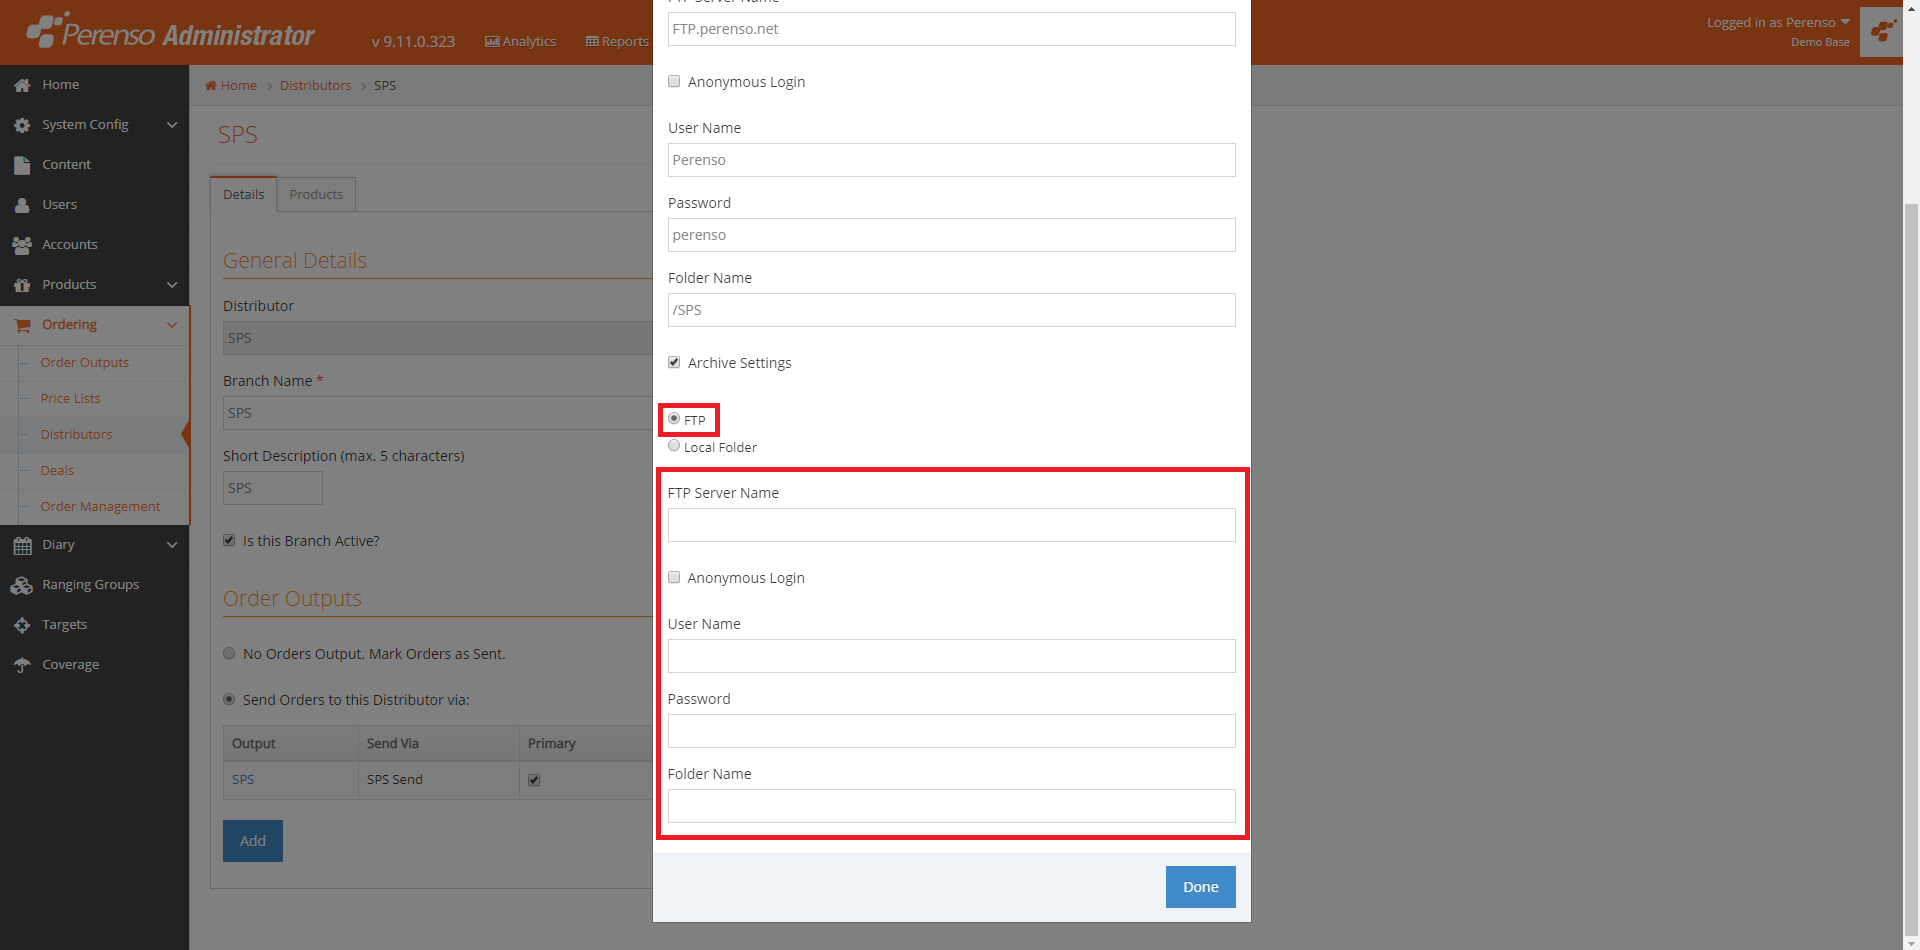Open Logged in as Perenso dropdown
Screen dimensions: 1920x950
pos(1778,22)
